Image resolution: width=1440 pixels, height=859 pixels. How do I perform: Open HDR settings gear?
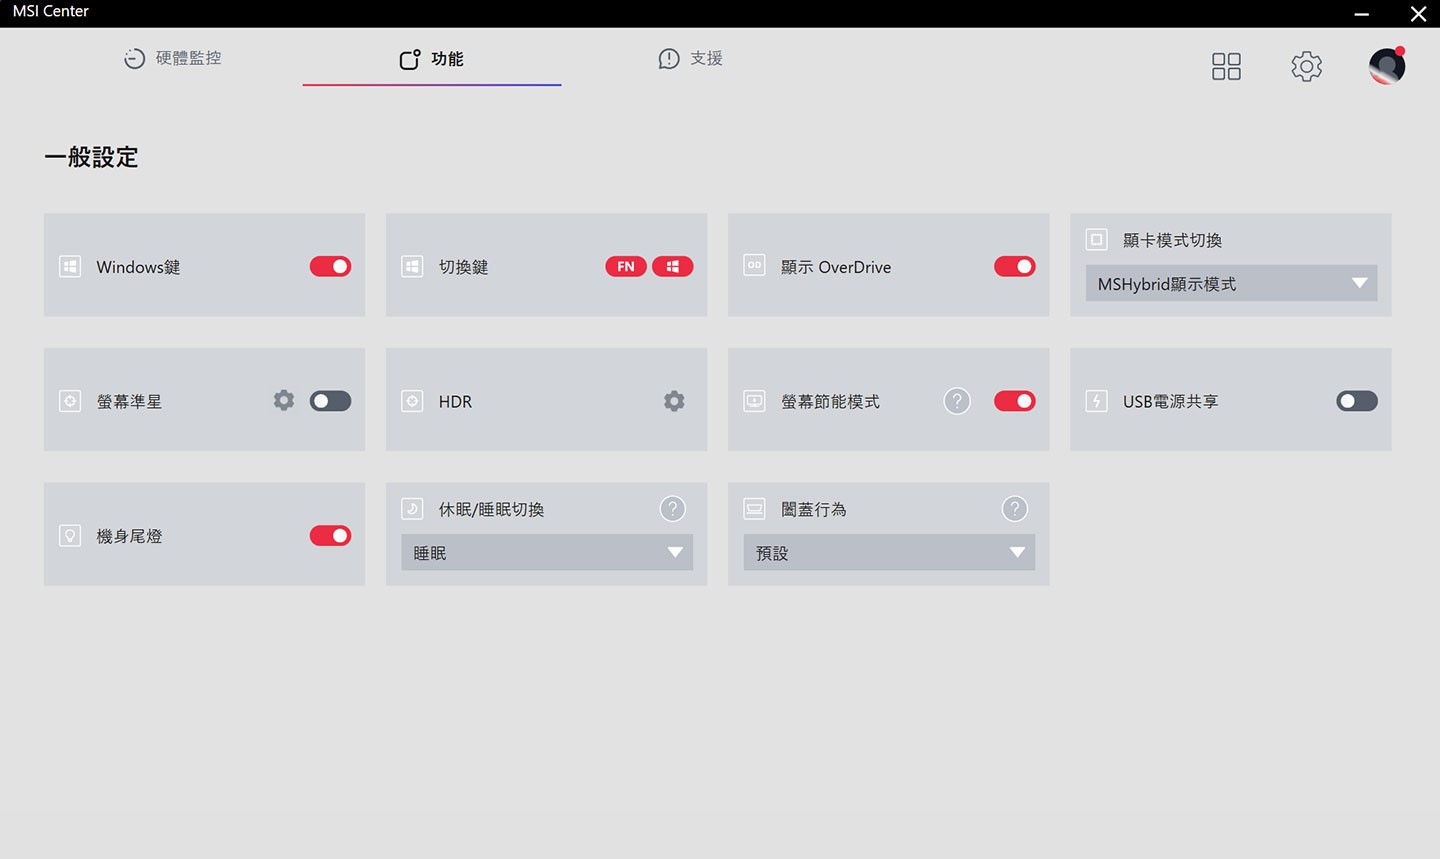[674, 401]
